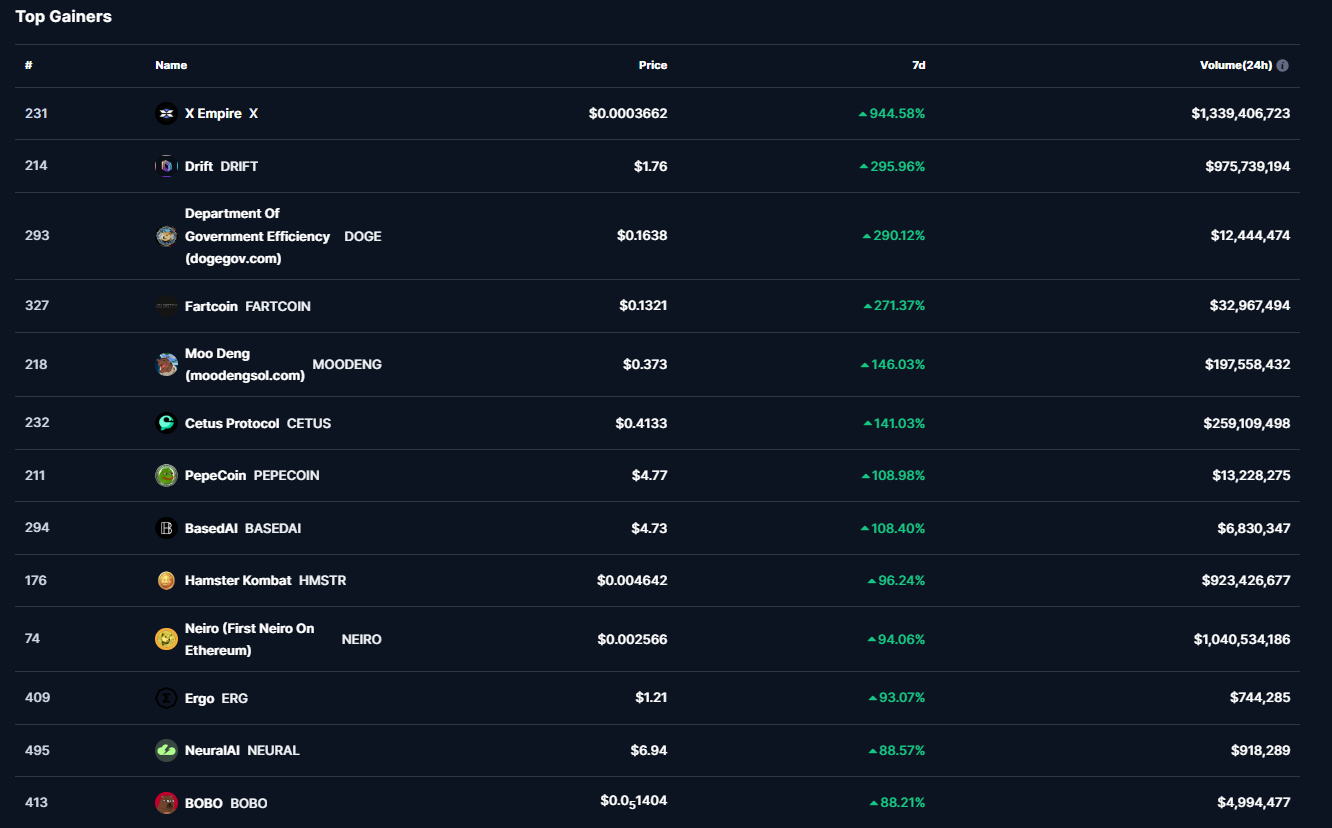
Task: Click the PepeCoin frog icon
Action: tap(166, 476)
